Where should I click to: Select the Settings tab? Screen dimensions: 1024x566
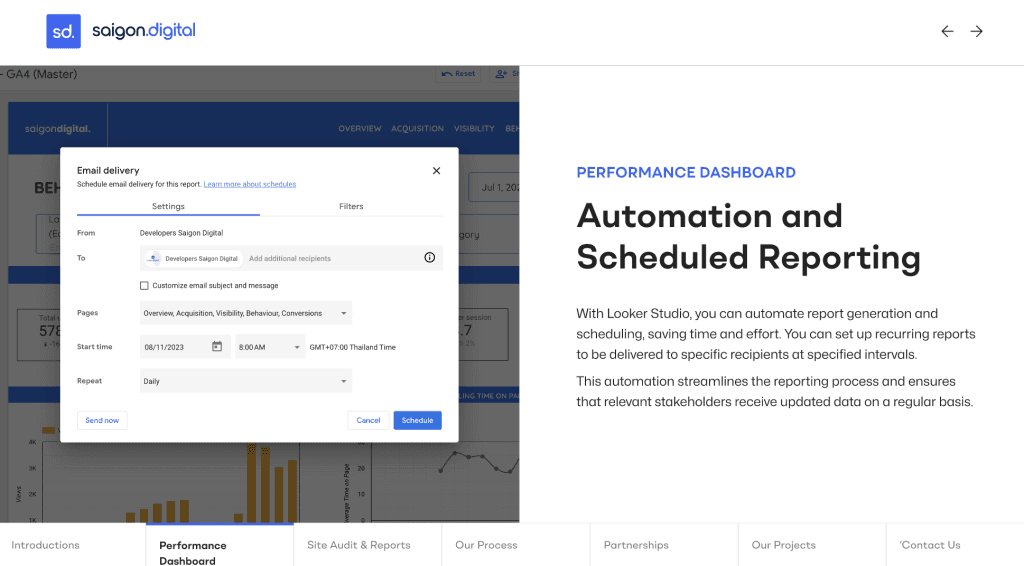click(168, 206)
